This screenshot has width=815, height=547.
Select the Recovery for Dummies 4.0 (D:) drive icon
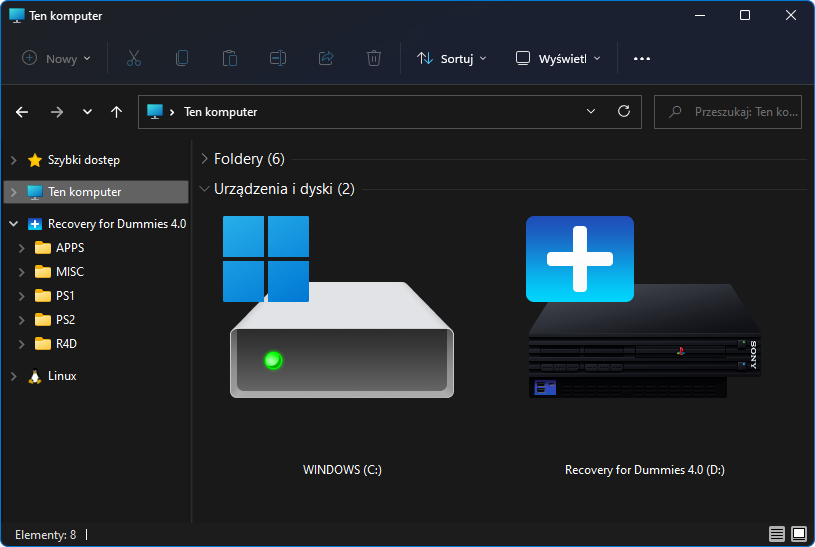click(643, 307)
